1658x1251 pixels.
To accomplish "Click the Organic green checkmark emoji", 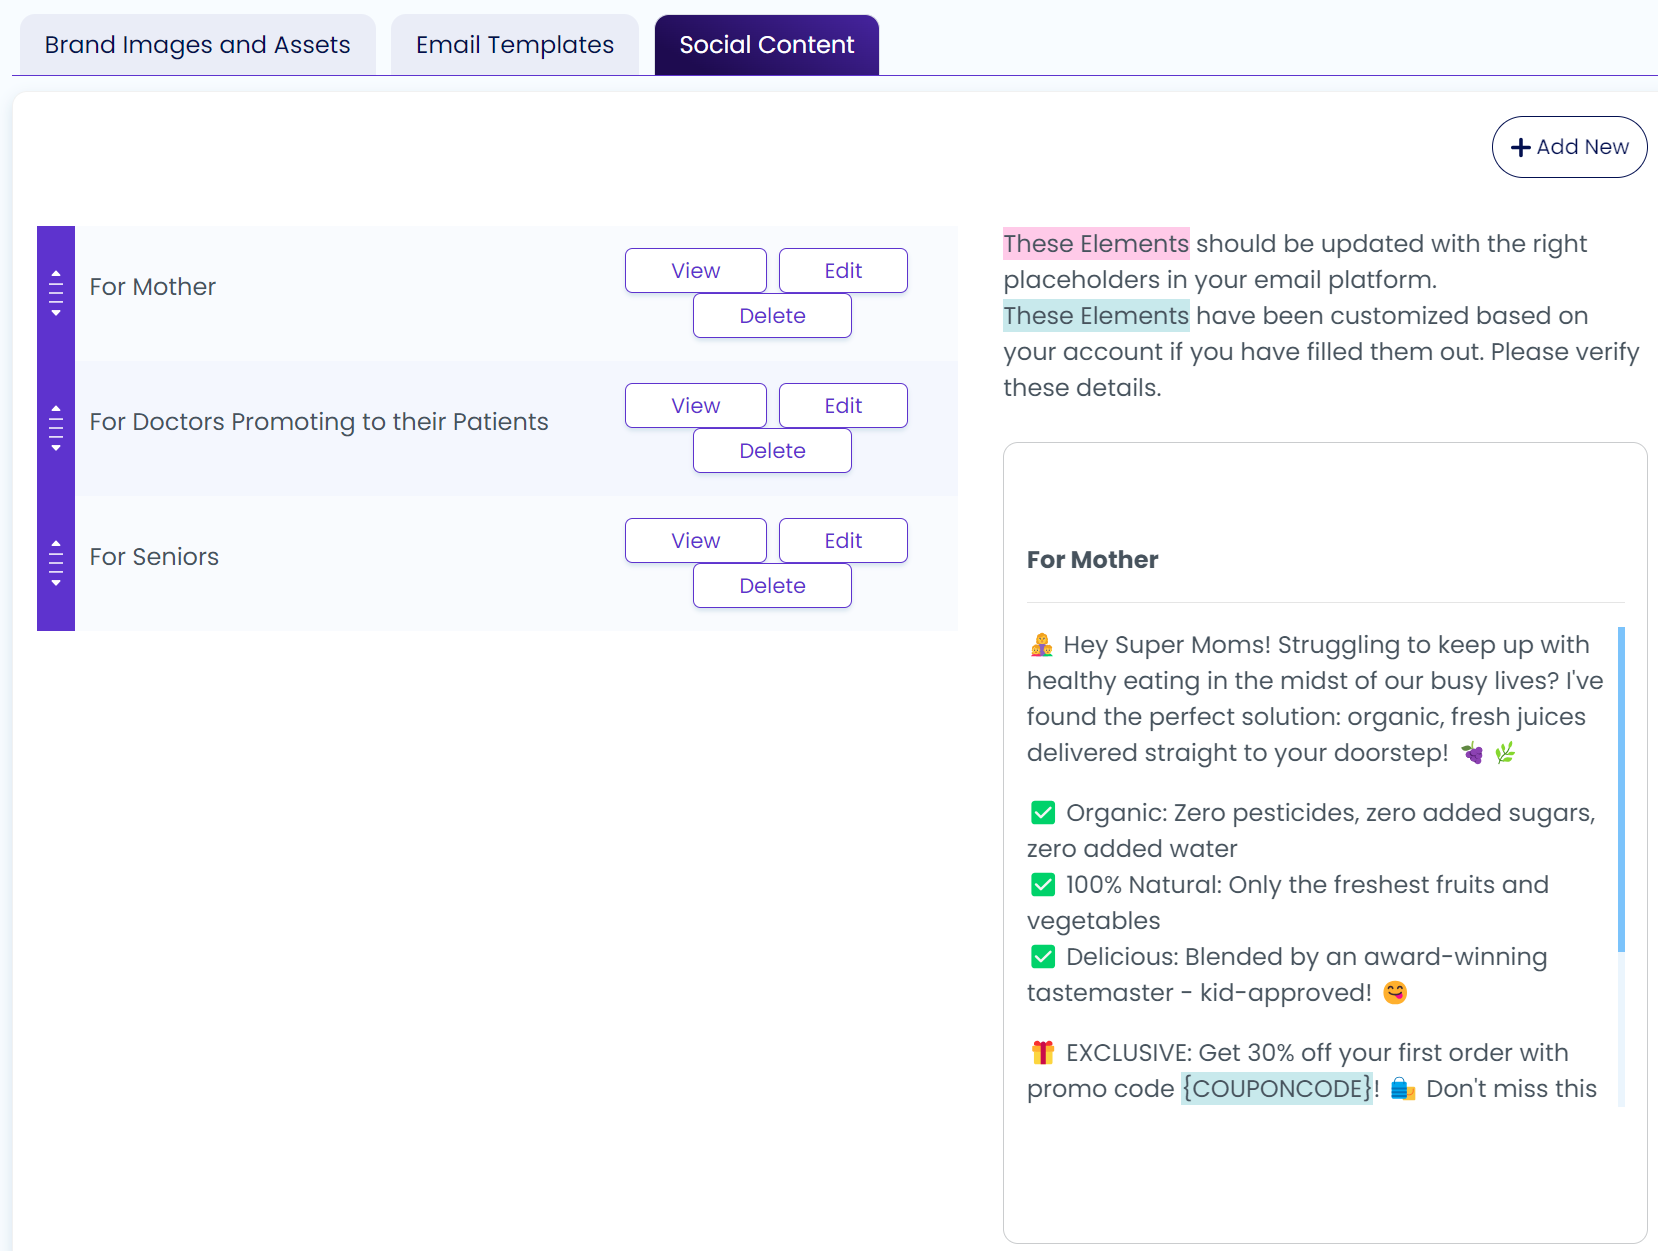I will pyautogui.click(x=1043, y=813).
